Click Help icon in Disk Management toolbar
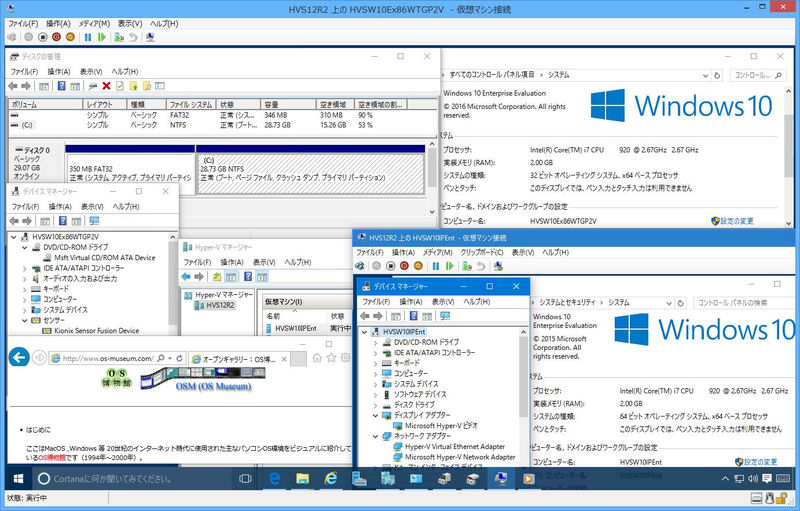Viewport: 800px width, 511px height. [x=62, y=86]
